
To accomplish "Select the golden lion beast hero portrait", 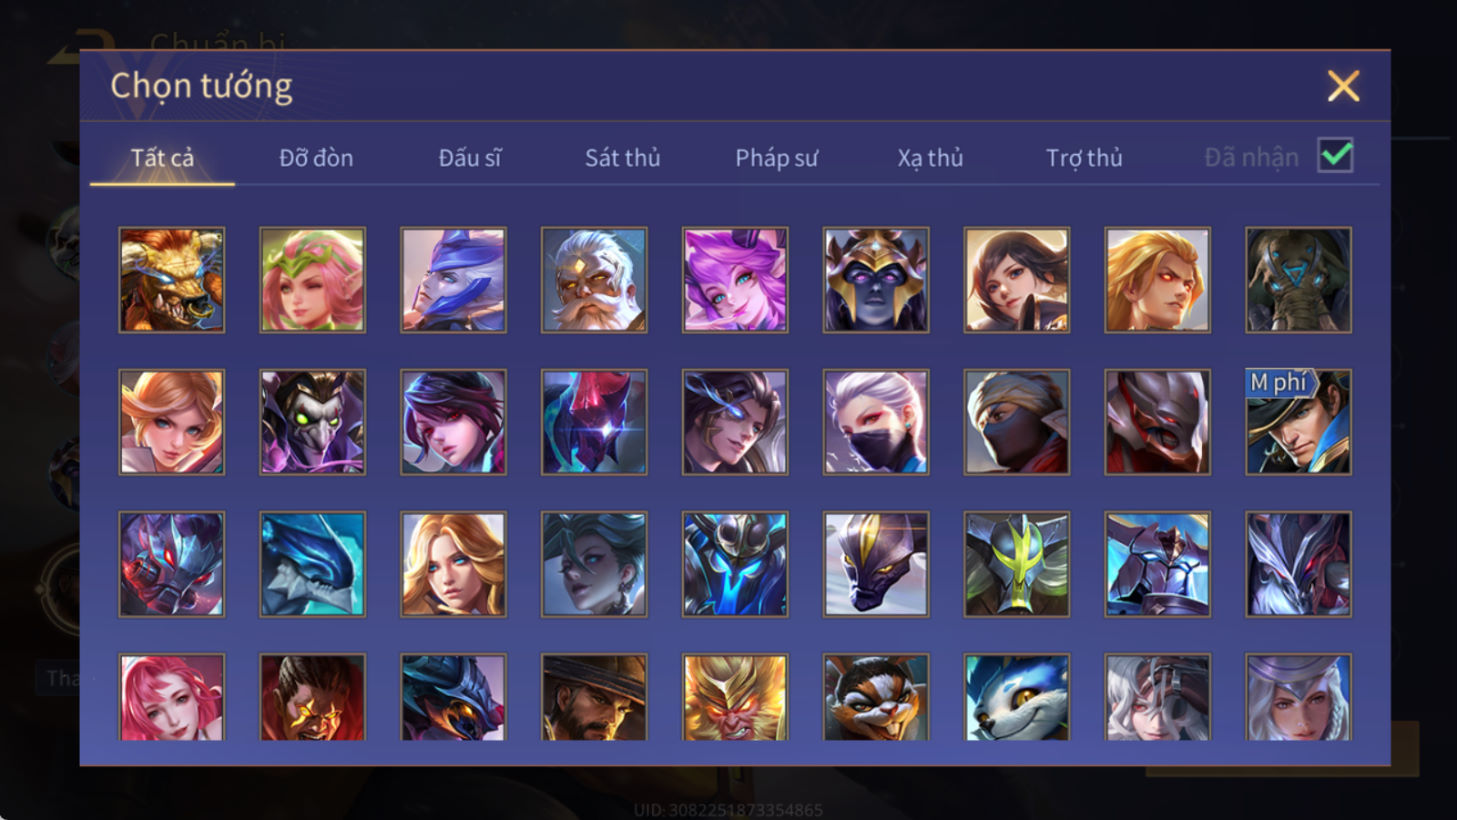I will pos(172,280).
